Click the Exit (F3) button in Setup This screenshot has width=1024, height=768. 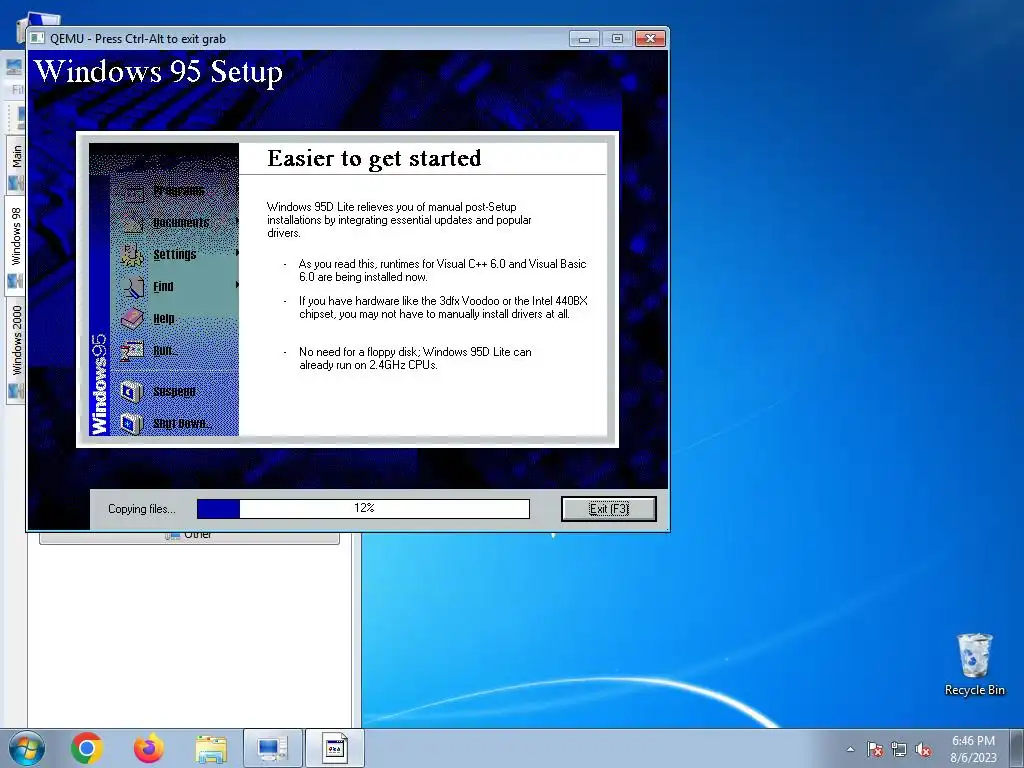pyautogui.click(x=609, y=509)
